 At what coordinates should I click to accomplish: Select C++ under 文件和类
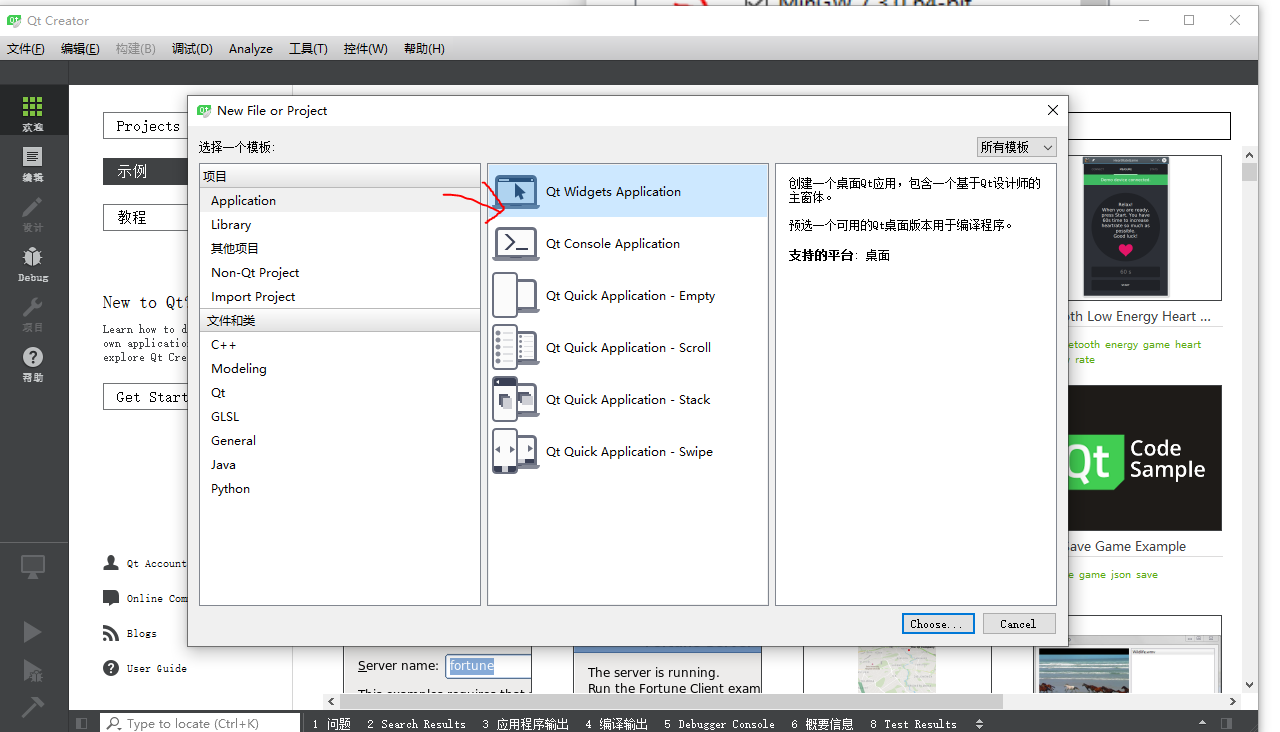click(x=340, y=344)
